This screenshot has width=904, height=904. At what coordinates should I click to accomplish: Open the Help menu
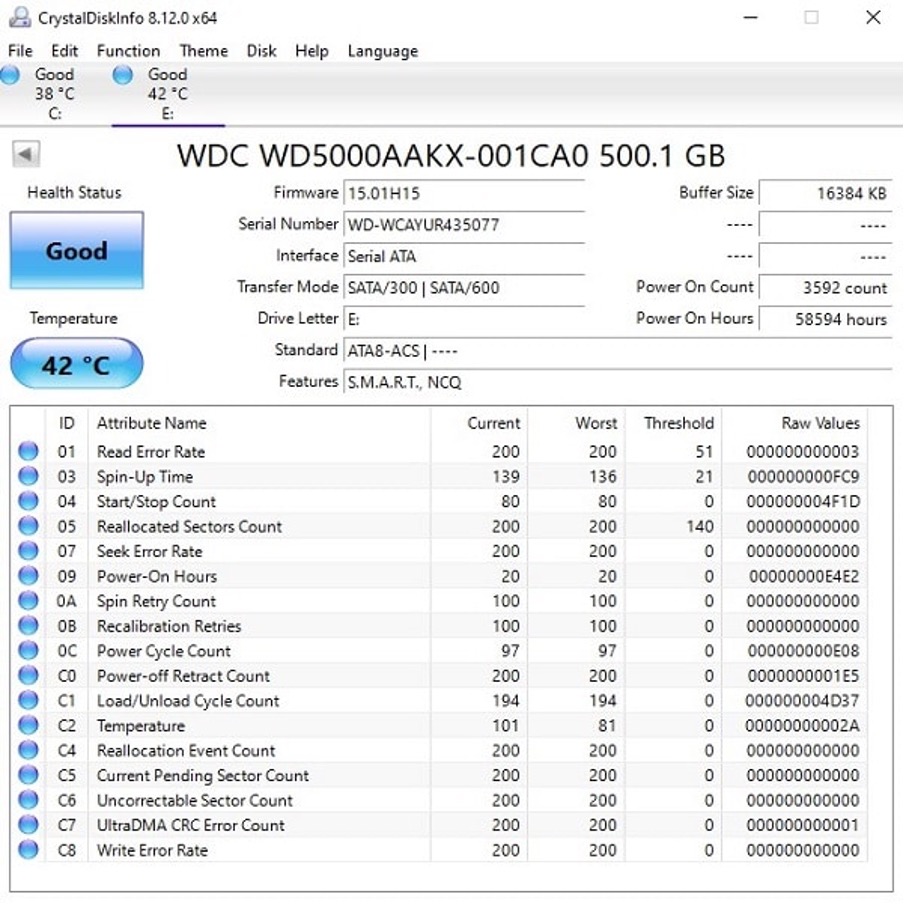(x=311, y=51)
